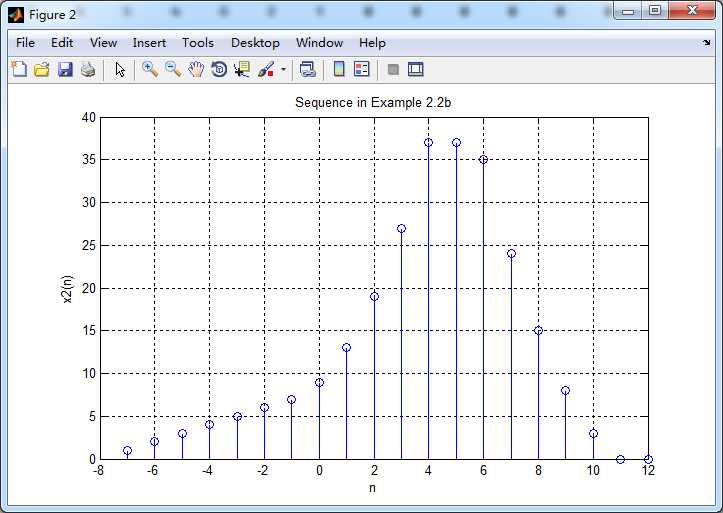The width and height of the screenshot is (723, 513).
Task: Open the Desktop menu
Action: [255, 43]
